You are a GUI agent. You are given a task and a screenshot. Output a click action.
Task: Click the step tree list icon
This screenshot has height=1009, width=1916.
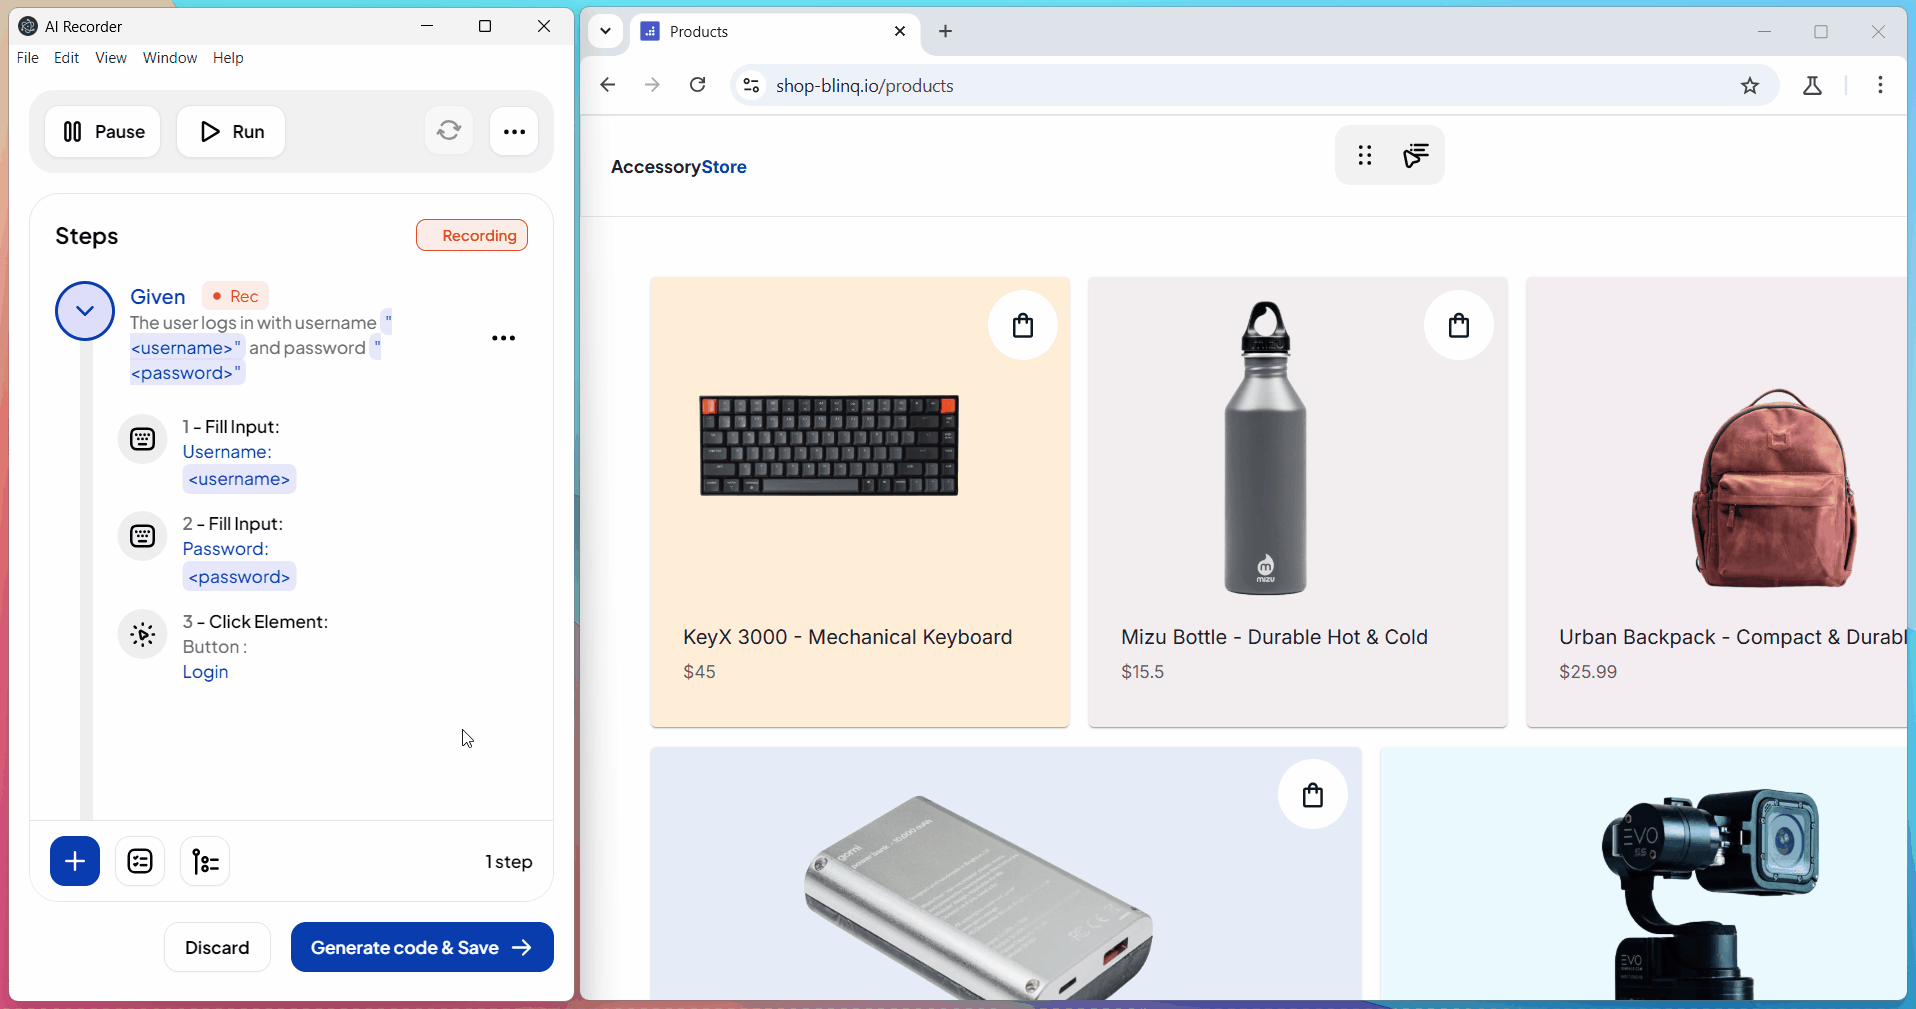coord(205,861)
